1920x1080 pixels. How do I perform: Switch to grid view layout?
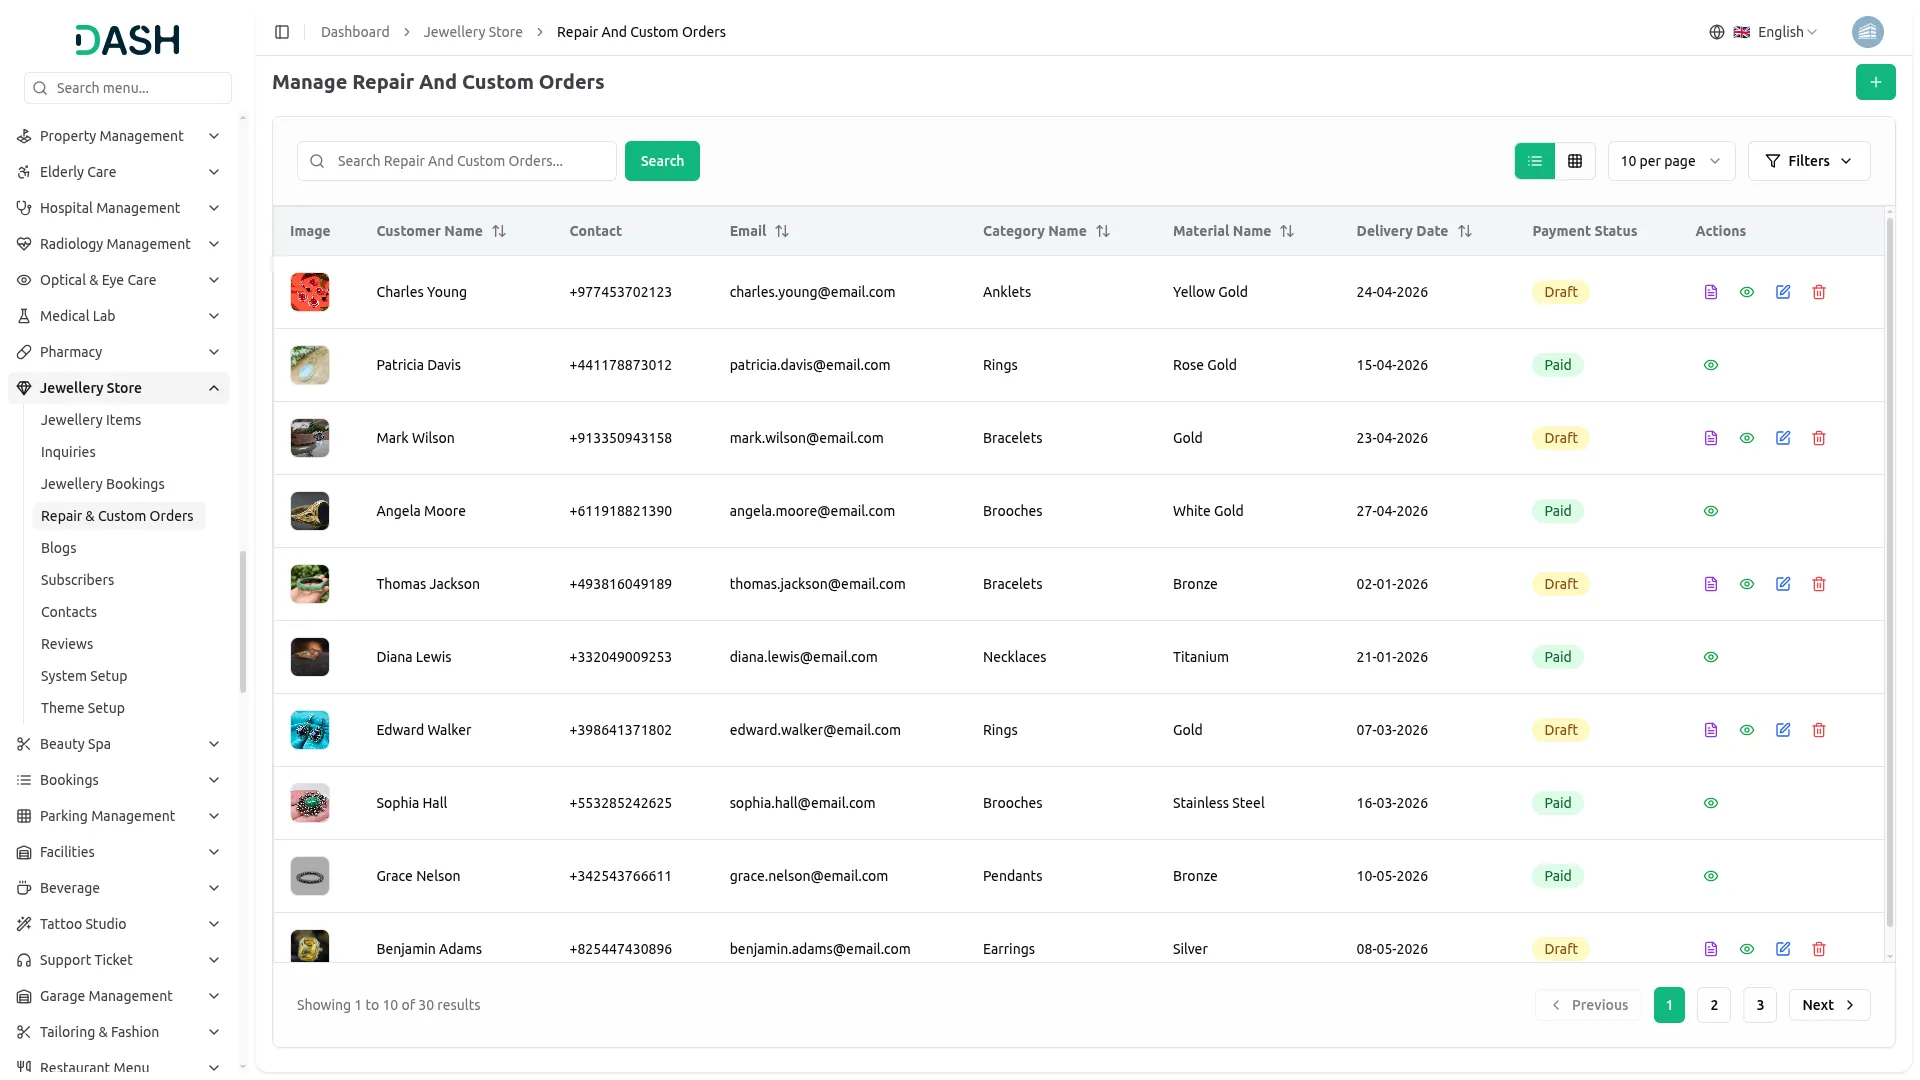pyautogui.click(x=1575, y=161)
